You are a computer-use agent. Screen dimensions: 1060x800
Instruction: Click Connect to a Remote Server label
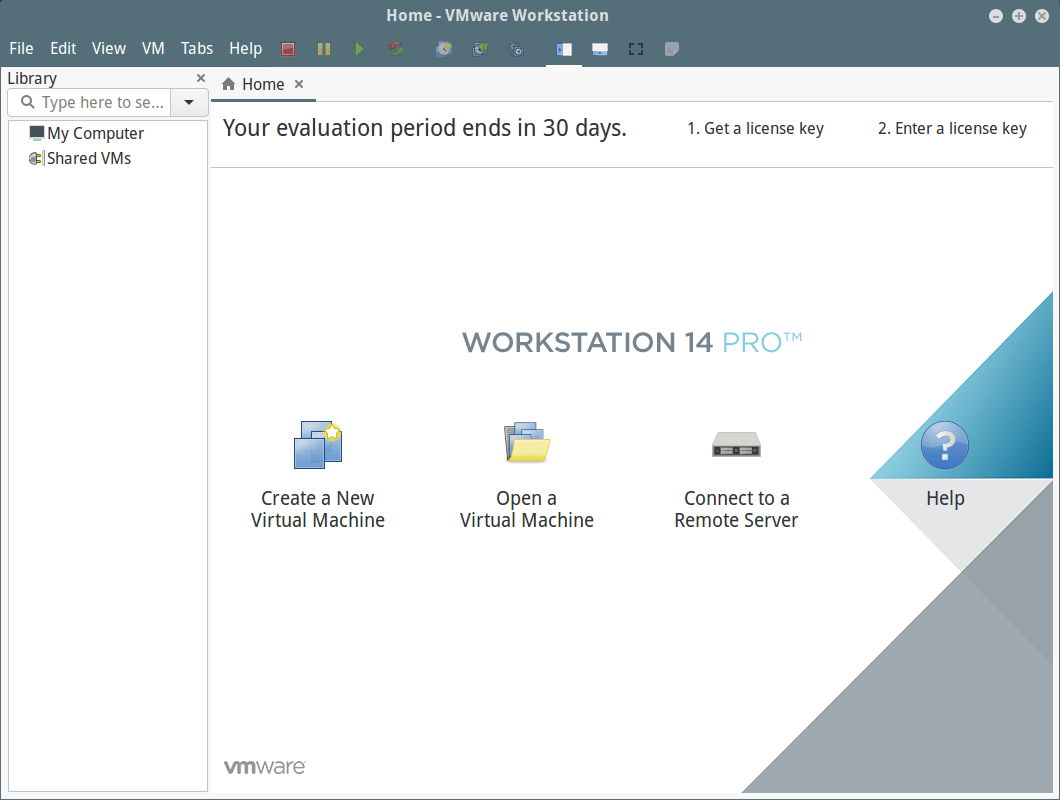[736, 509]
